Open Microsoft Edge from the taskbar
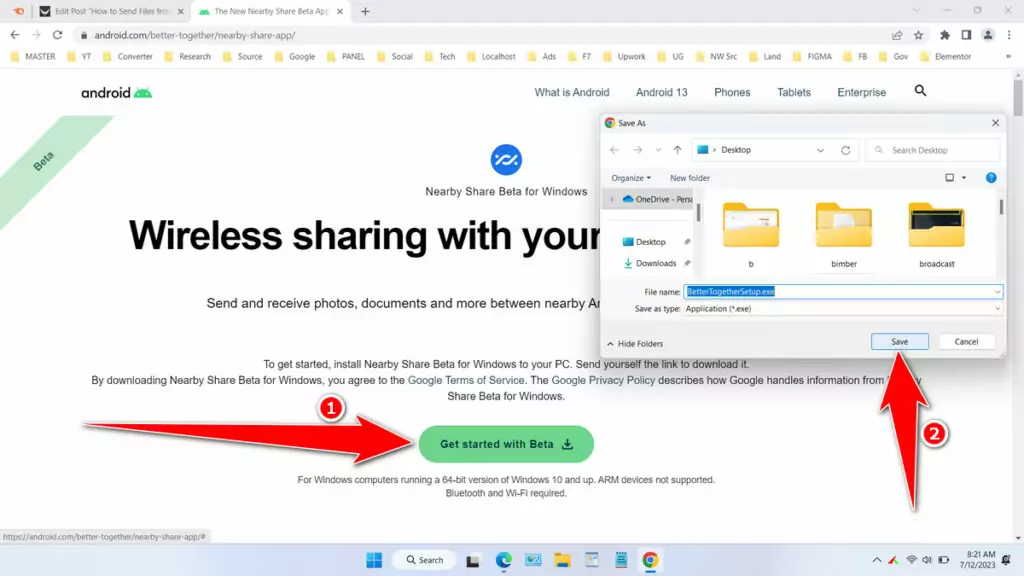Viewport: 1024px width, 576px height. tap(504, 560)
